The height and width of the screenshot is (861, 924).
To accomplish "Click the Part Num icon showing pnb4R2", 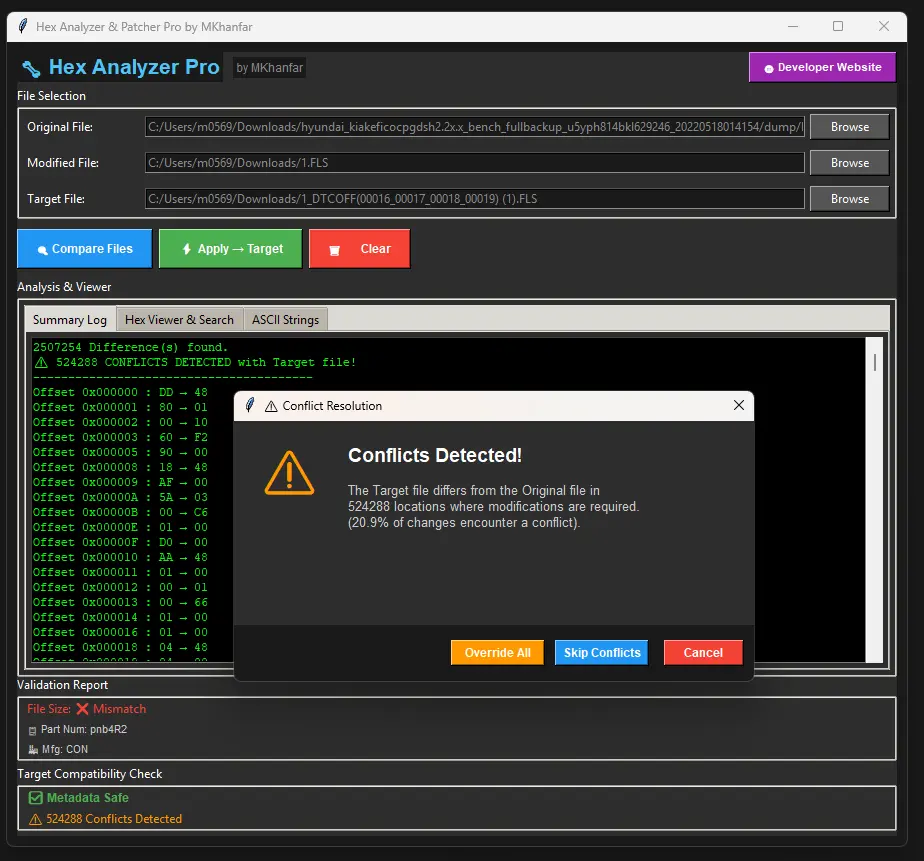I will pyautogui.click(x=34, y=729).
